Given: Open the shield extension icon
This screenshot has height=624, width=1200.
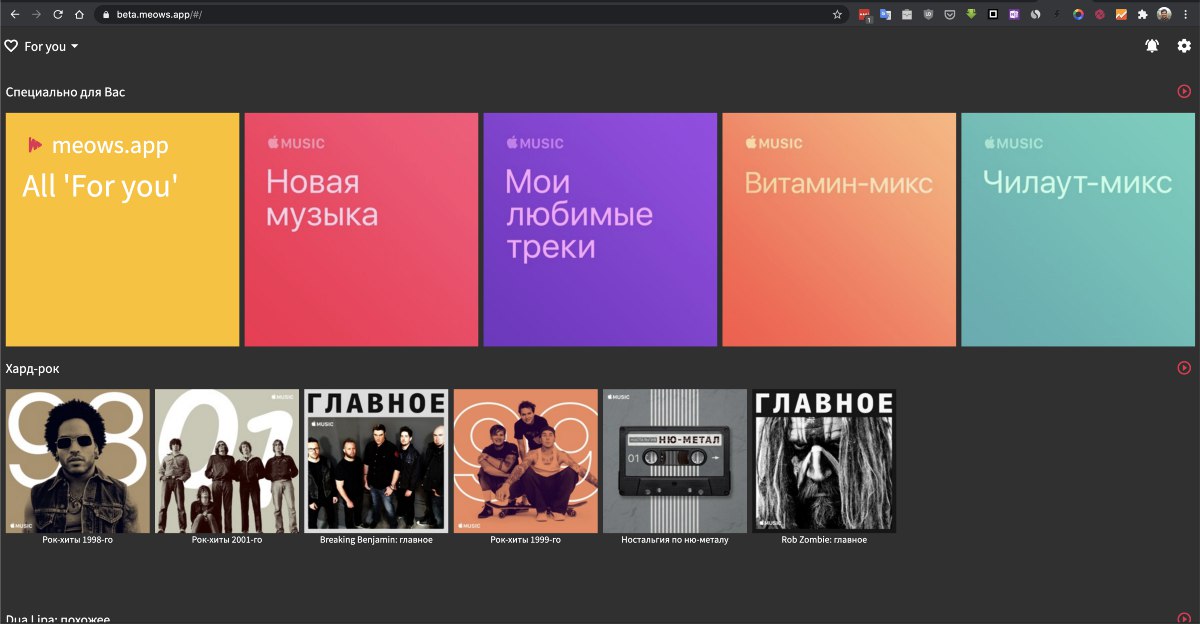Looking at the screenshot, I should click(x=928, y=15).
